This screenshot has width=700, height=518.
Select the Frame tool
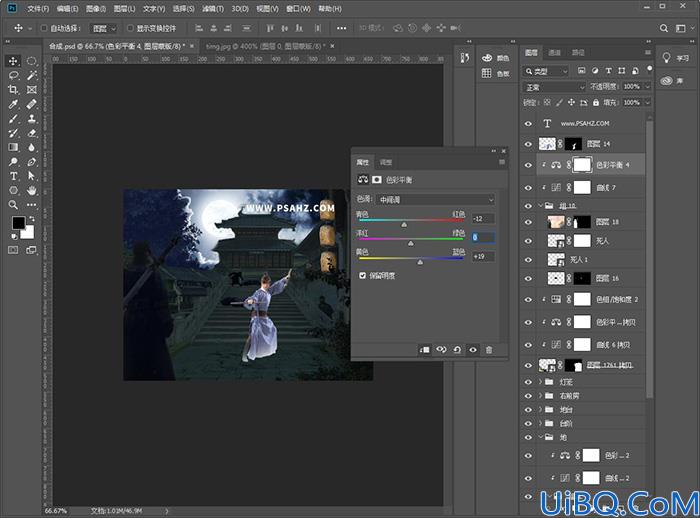[32, 90]
